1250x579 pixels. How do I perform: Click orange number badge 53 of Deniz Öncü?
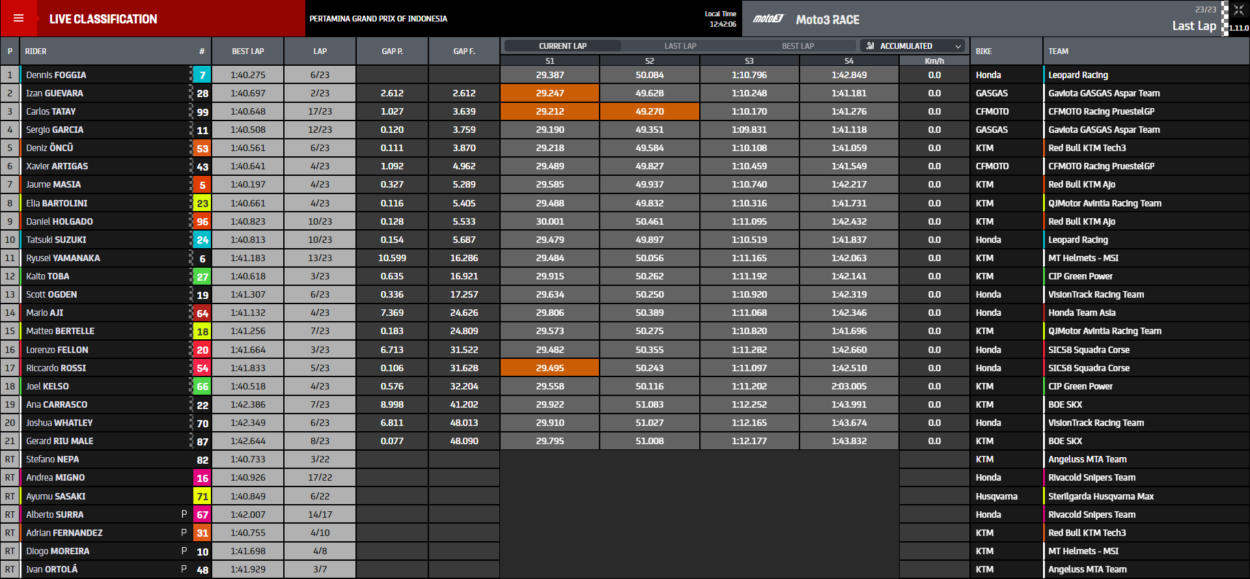pos(202,148)
